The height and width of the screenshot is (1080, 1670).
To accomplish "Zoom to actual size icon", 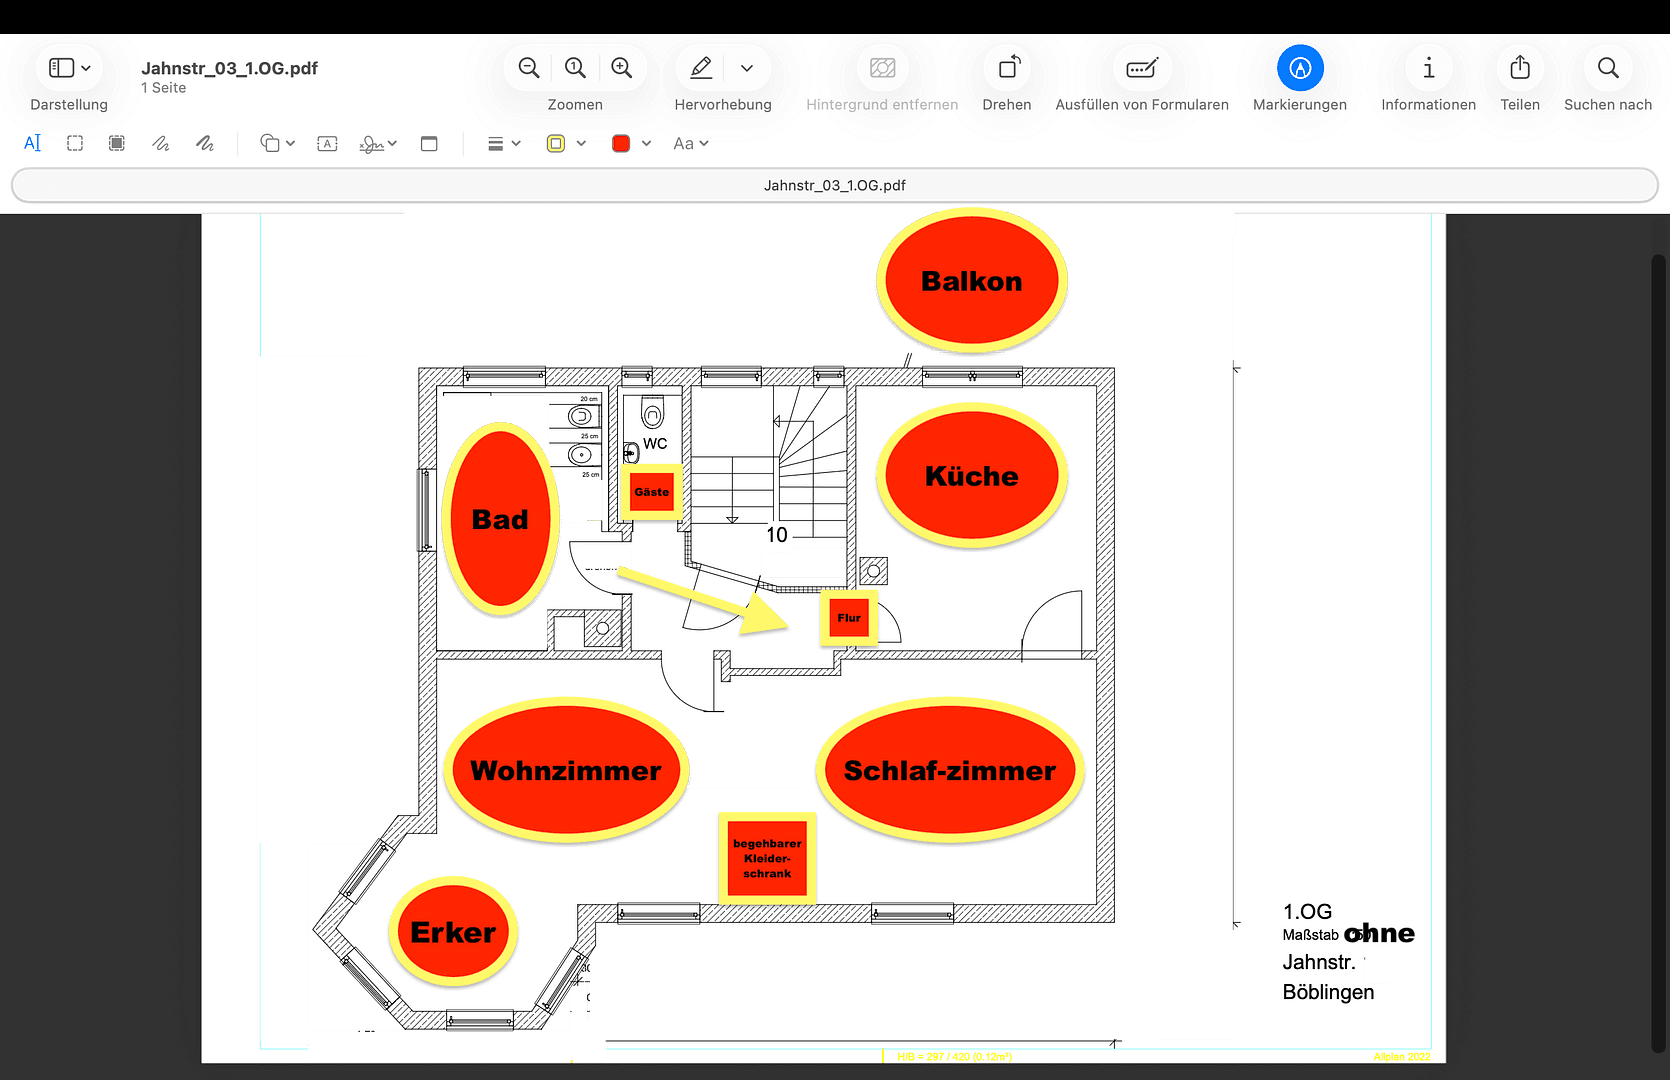I will click(x=575, y=68).
